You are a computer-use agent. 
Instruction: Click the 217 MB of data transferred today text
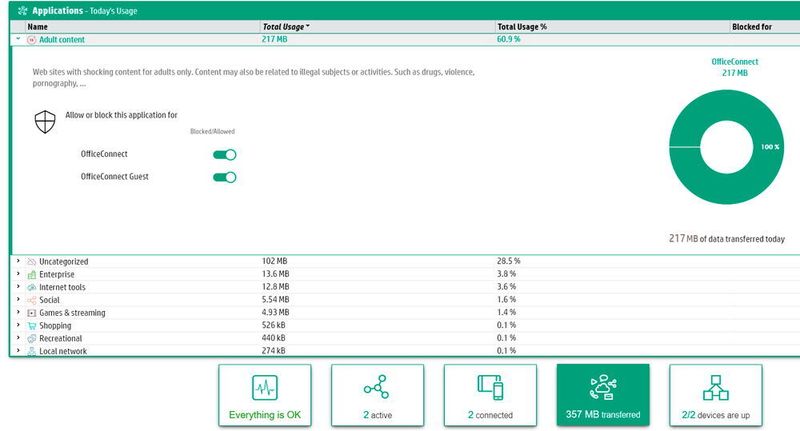coord(727,238)
